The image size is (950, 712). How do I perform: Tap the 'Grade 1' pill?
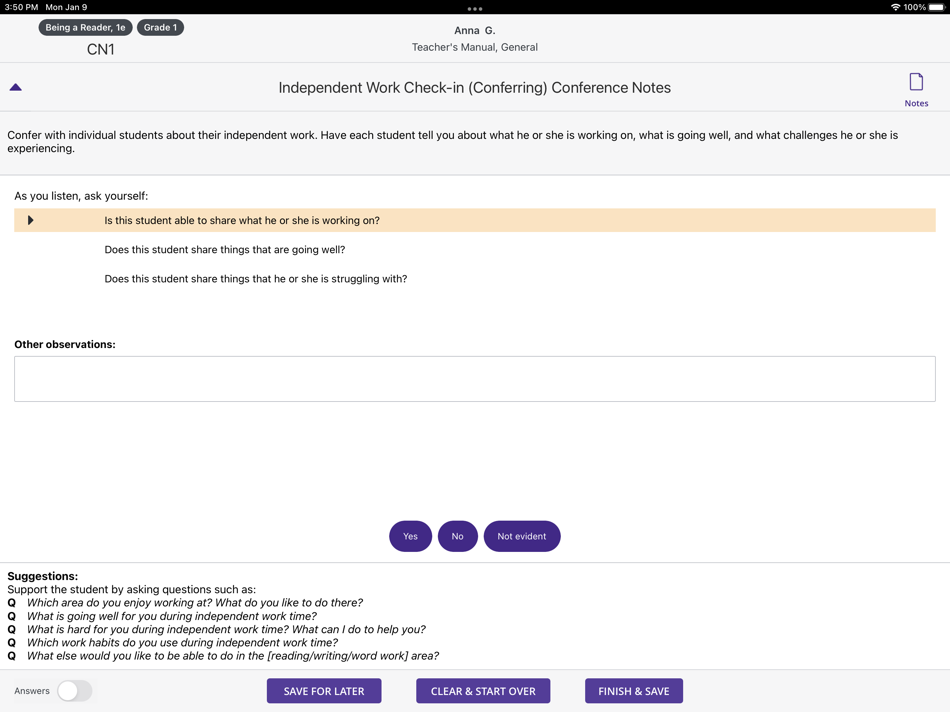[161, 27]
